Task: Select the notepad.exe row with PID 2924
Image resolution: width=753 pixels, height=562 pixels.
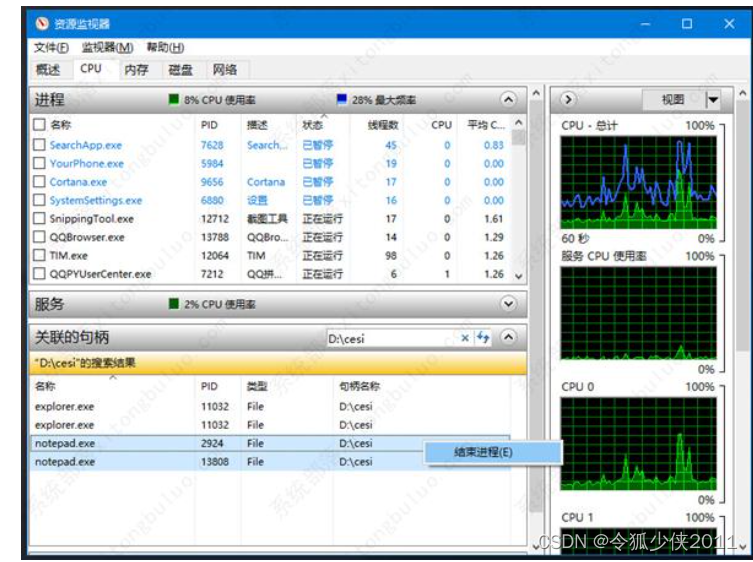Action: pos(269,443)
